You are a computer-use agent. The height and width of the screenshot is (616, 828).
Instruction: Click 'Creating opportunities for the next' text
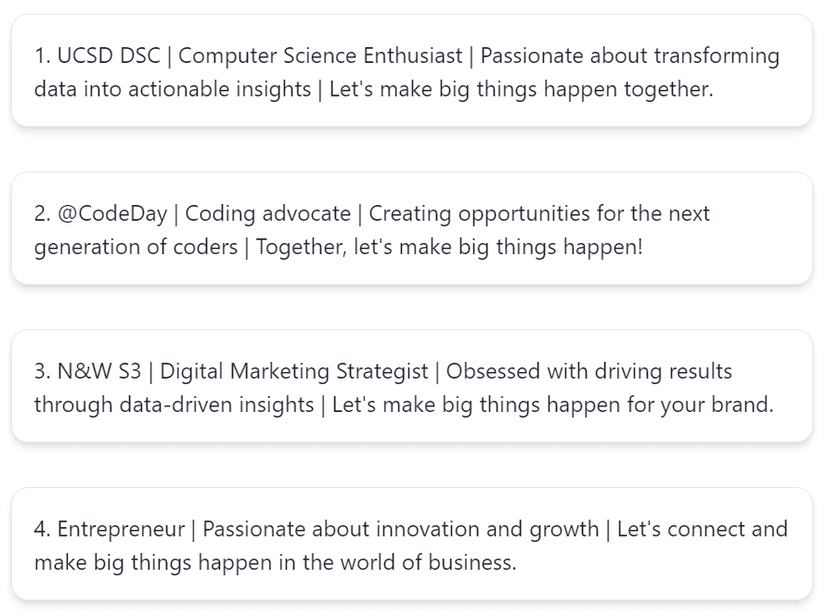(539, 214)
